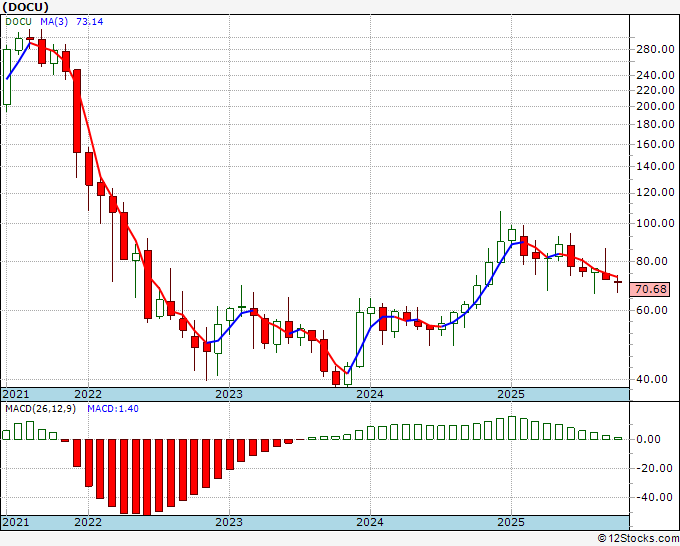This screenshot has width=680, height=546.
Task: Select the DOCU ticker legend label
Action: (18, 22)
